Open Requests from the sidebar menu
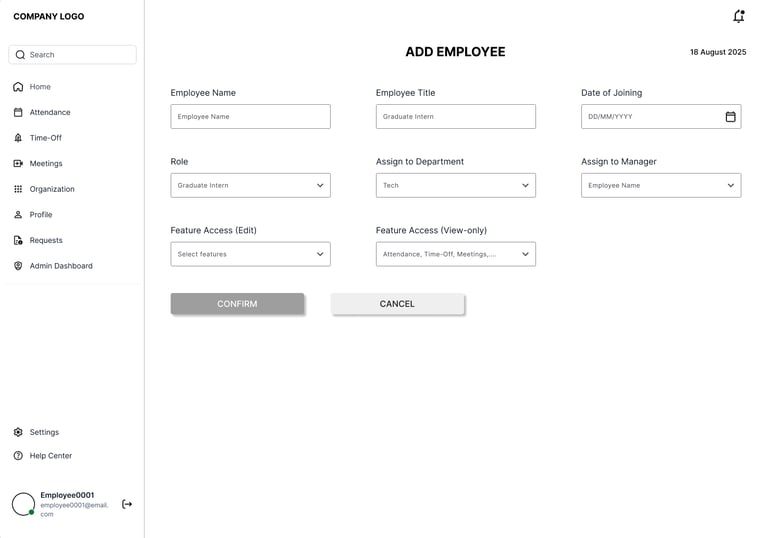This screenshot has width=768, height=538. [46, 240]
